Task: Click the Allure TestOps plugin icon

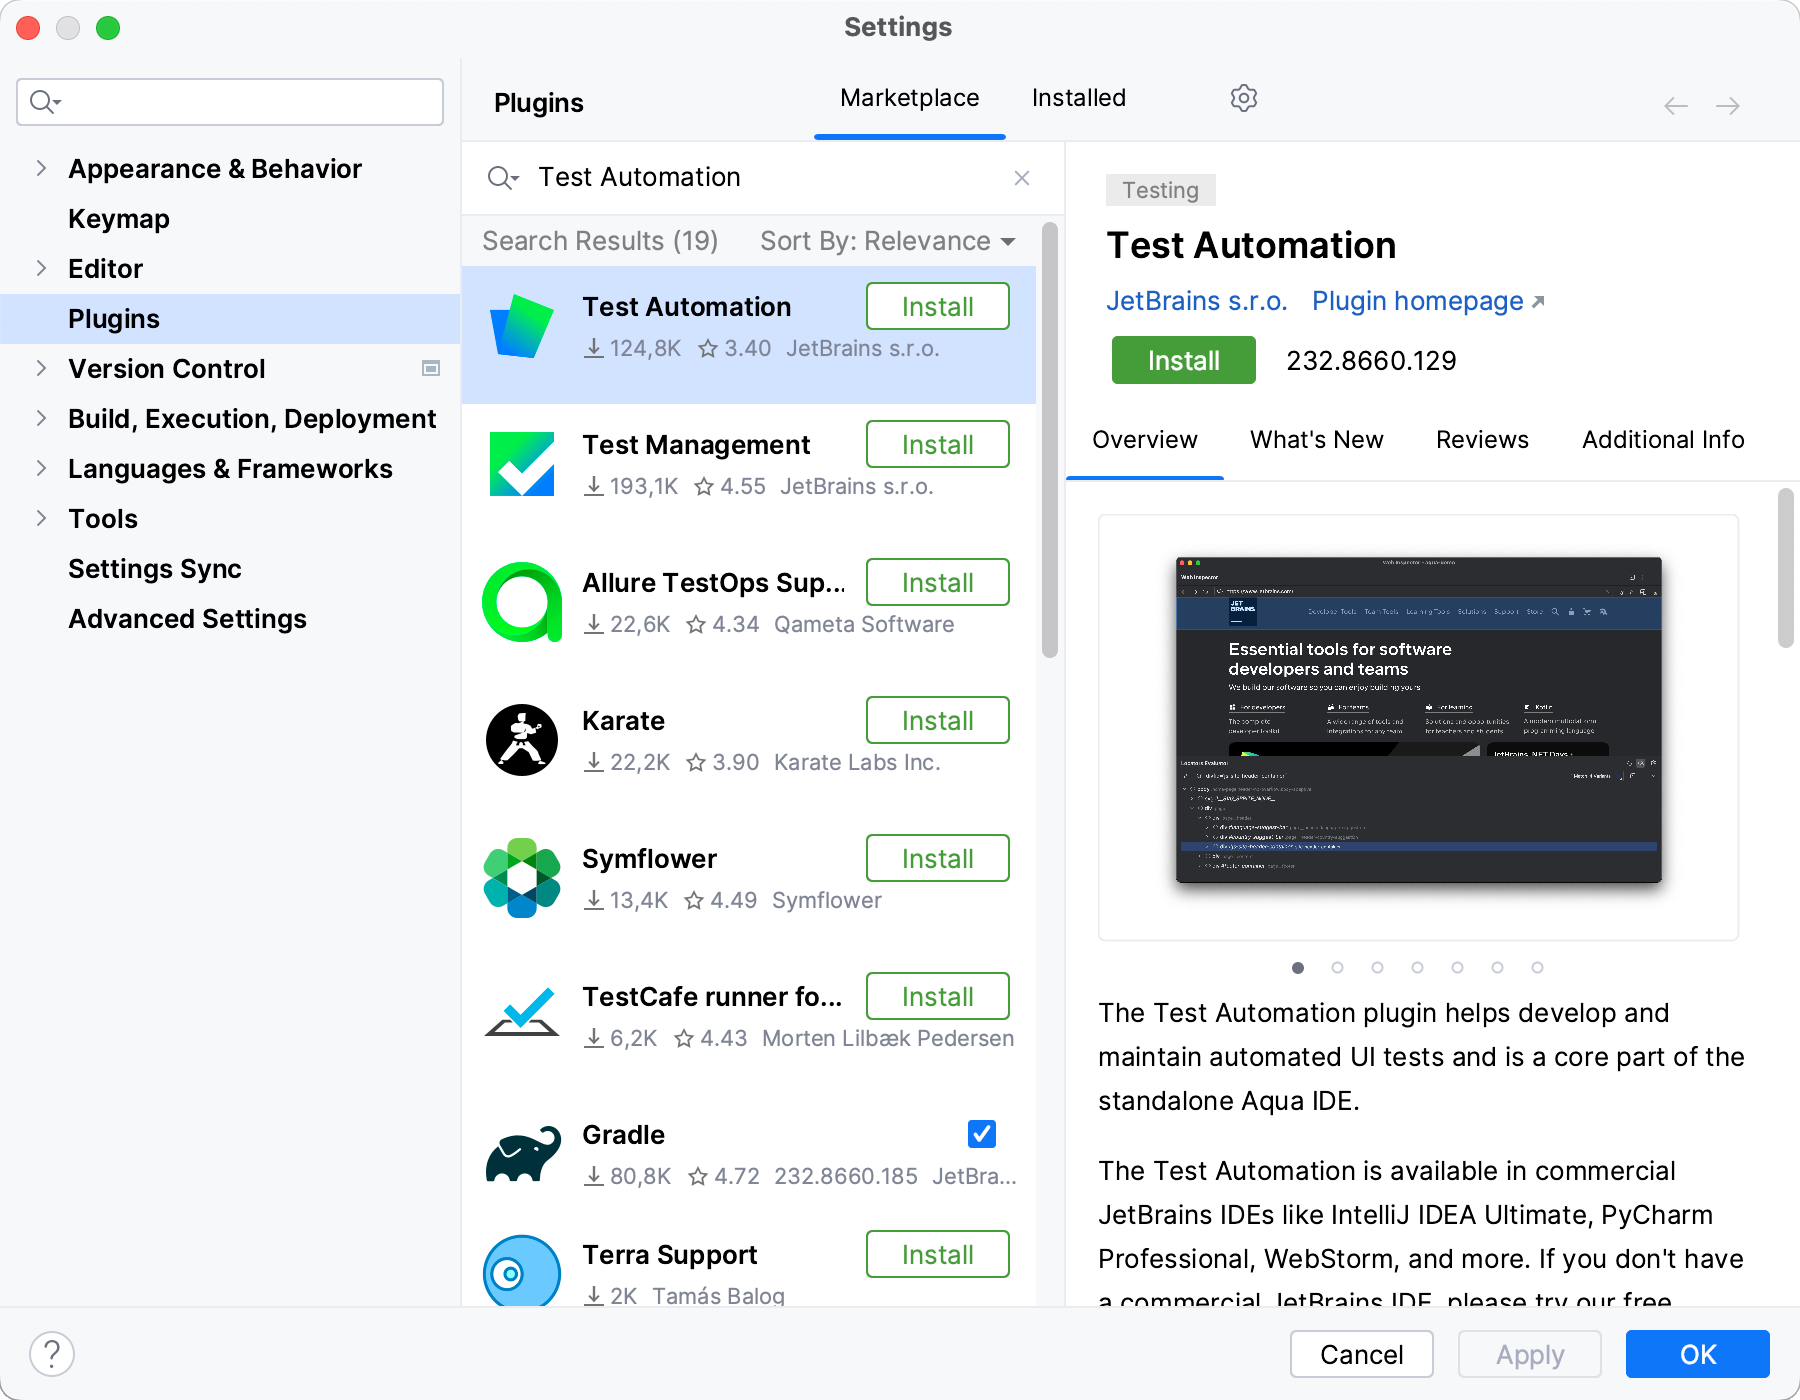Action: (x=521, y=601)
